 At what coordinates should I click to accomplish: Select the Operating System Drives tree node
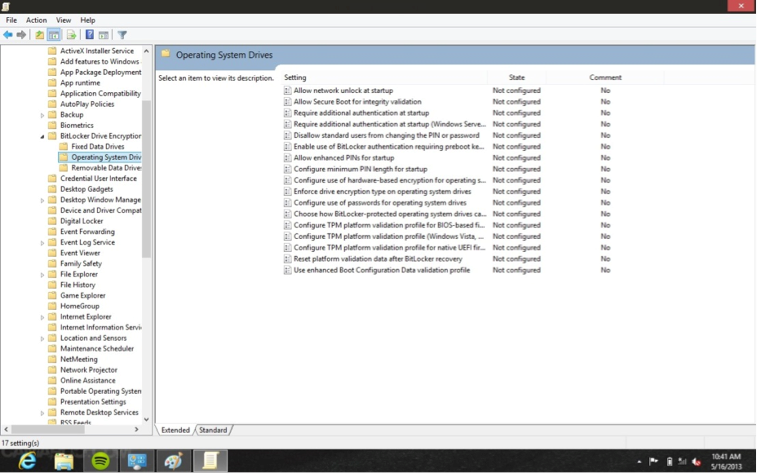[x=106, y=157]
